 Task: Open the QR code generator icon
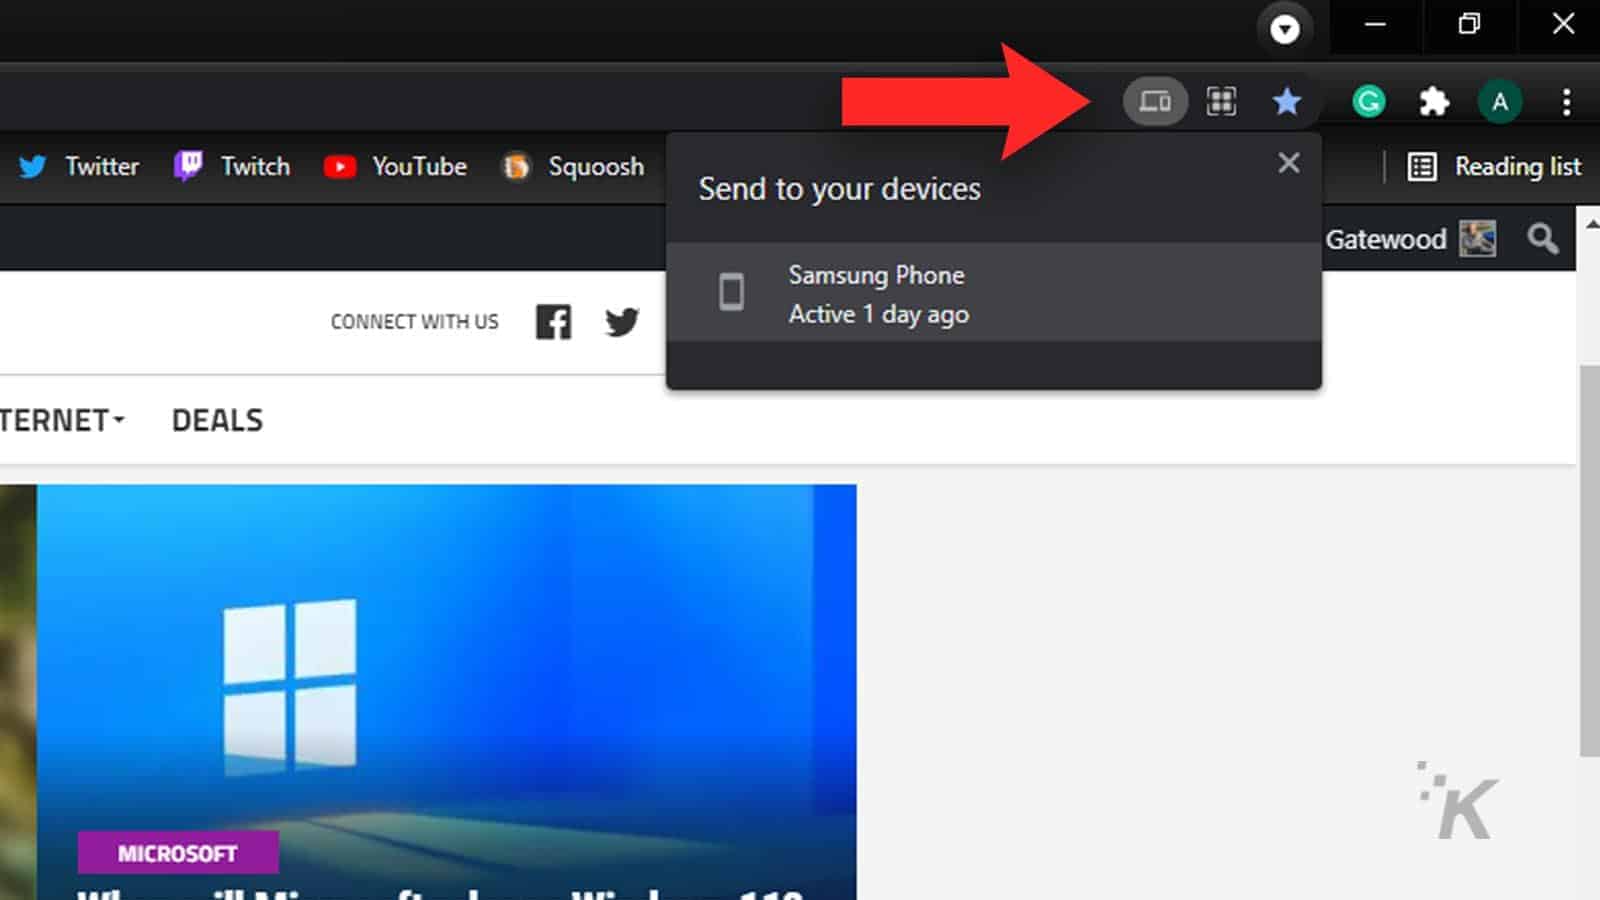click(1221, 101)
